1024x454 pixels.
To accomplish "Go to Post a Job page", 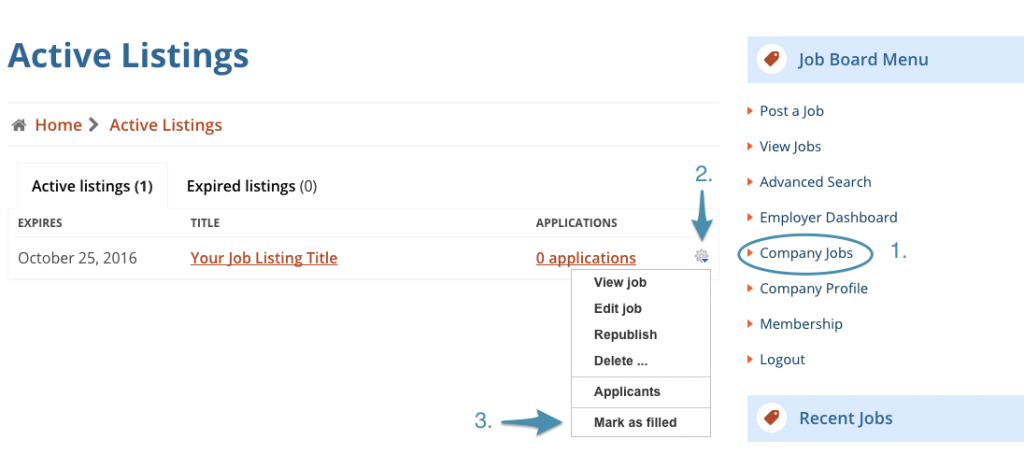I will [x=791, y=111].
